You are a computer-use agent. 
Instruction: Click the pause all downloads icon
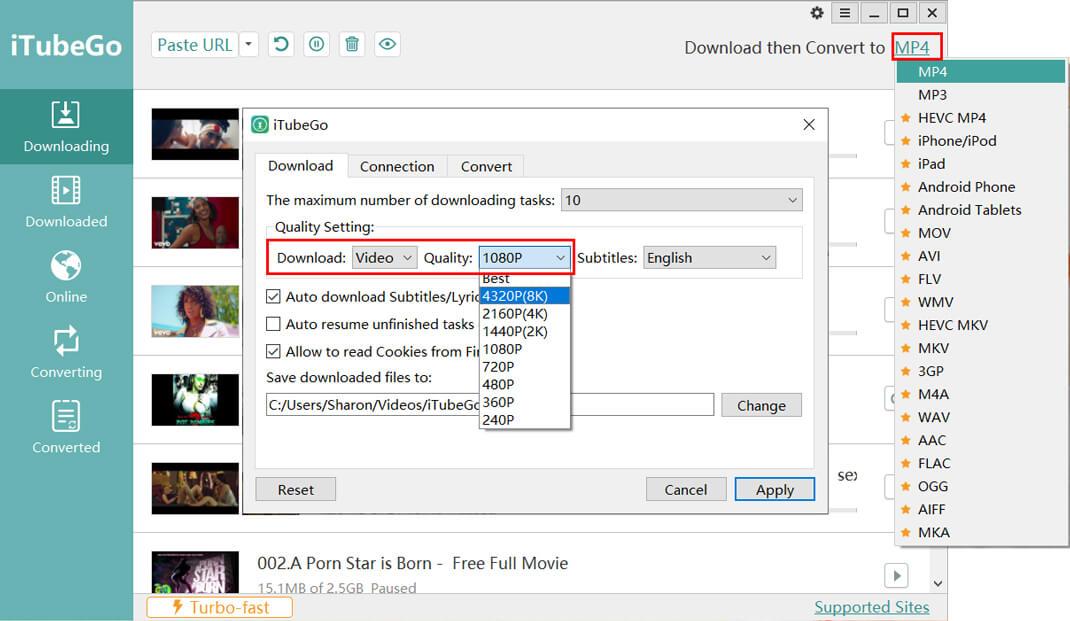[316, 45]
